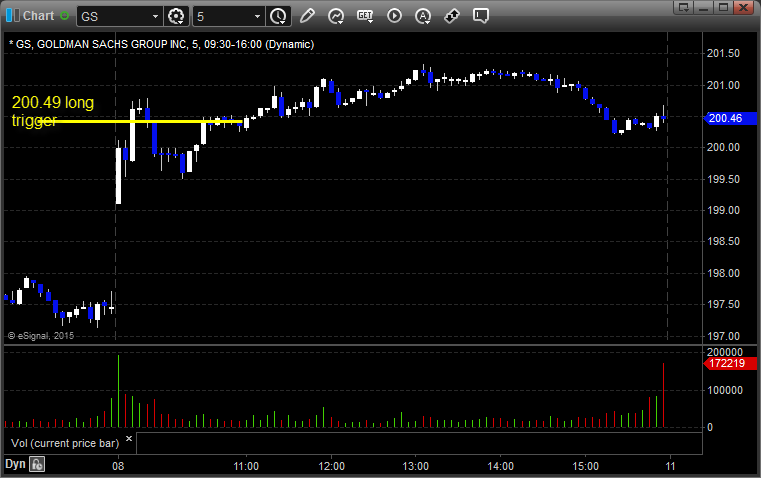761x478 pixels.
Task: Open the time template clock menu
Action: click(x=279, y=16)
